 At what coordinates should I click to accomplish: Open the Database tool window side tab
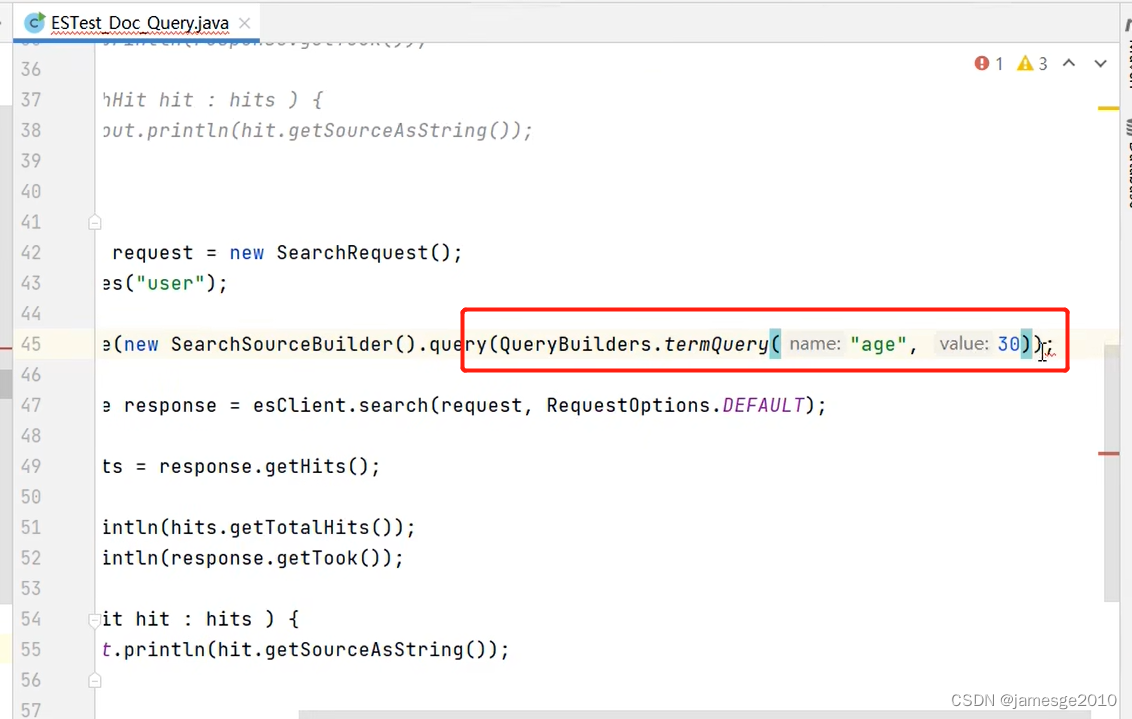point(1128,166)
